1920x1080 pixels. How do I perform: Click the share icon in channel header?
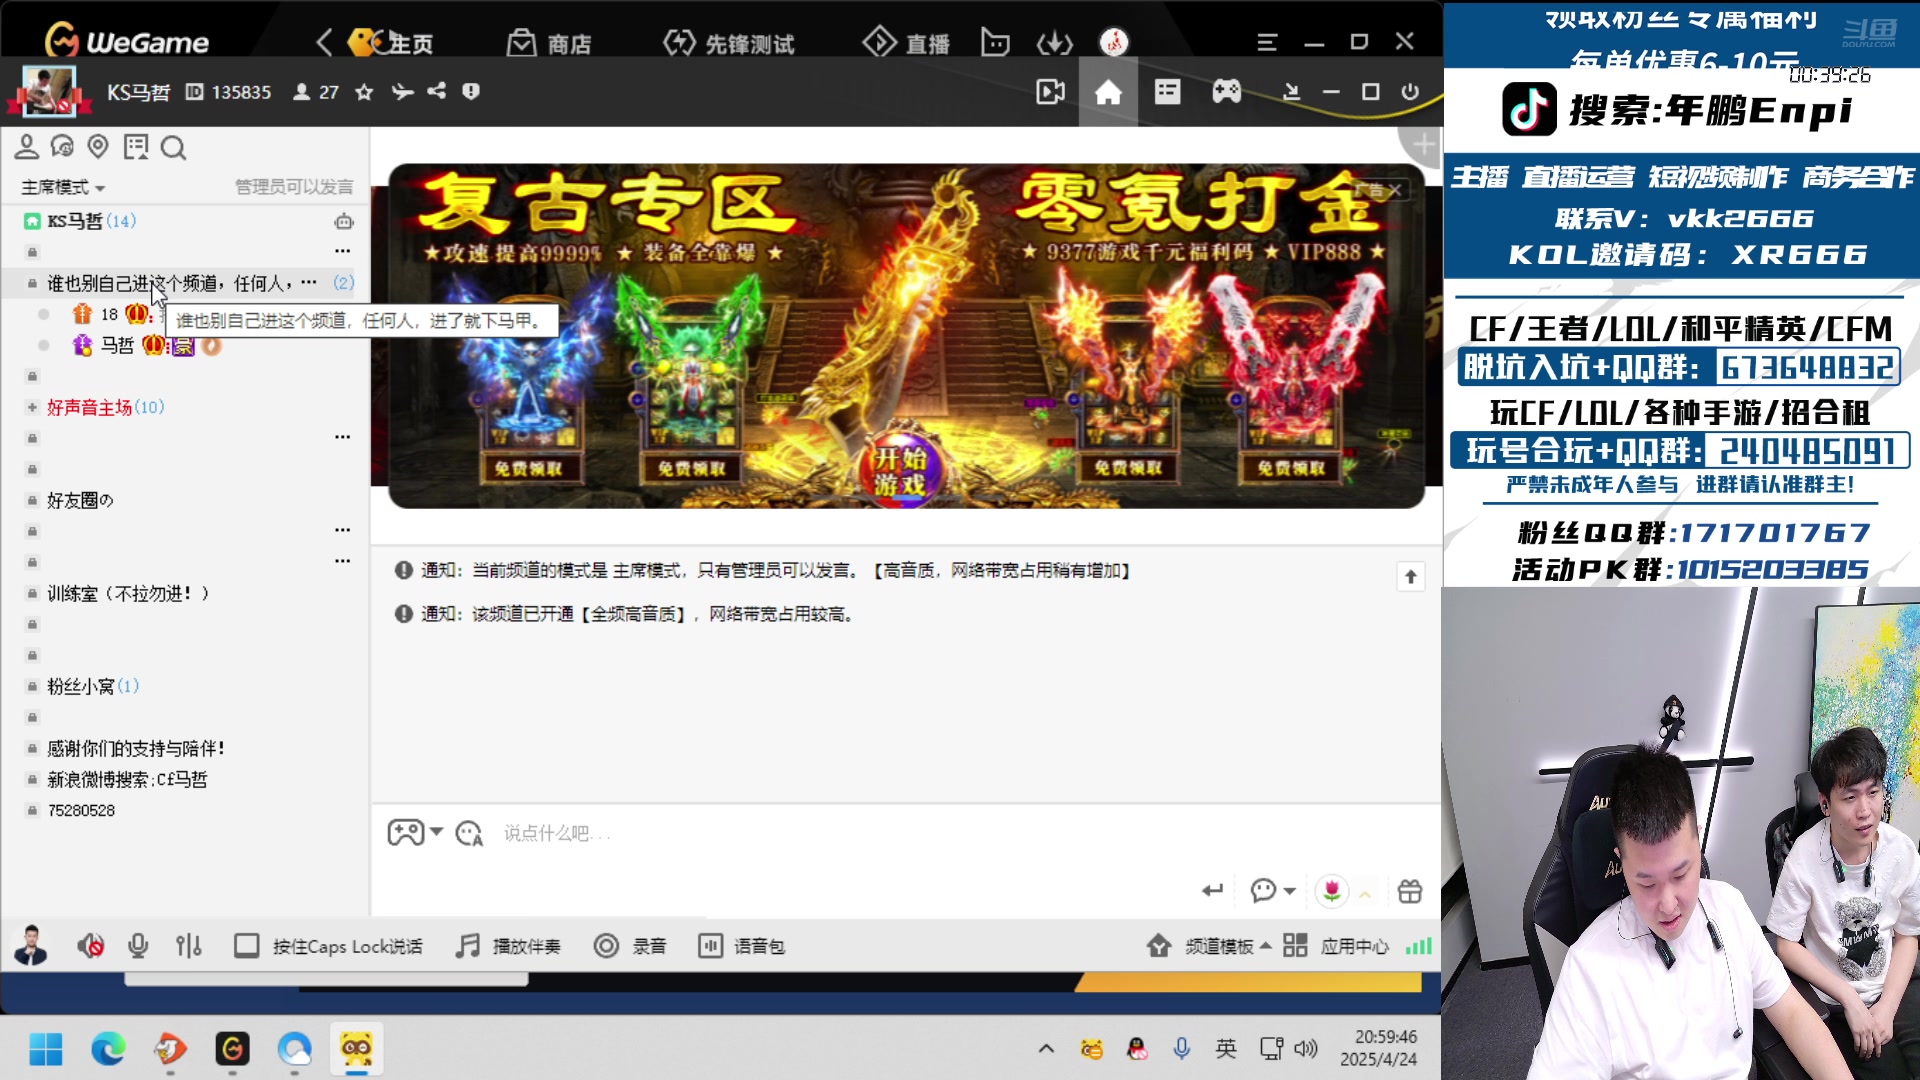(x=437, y=91)
